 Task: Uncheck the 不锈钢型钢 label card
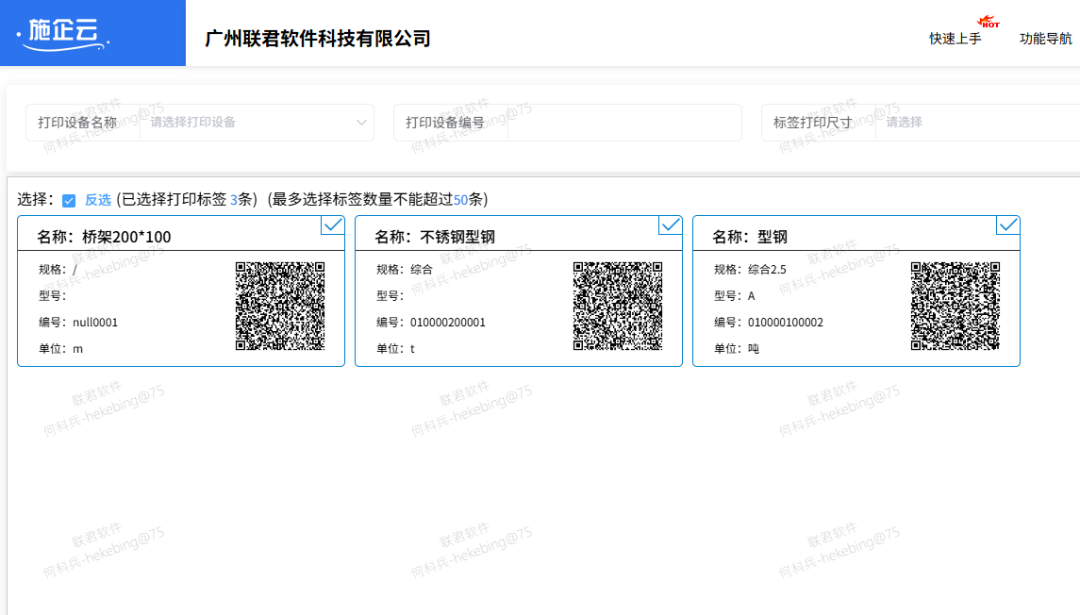(x=670, y=225)
